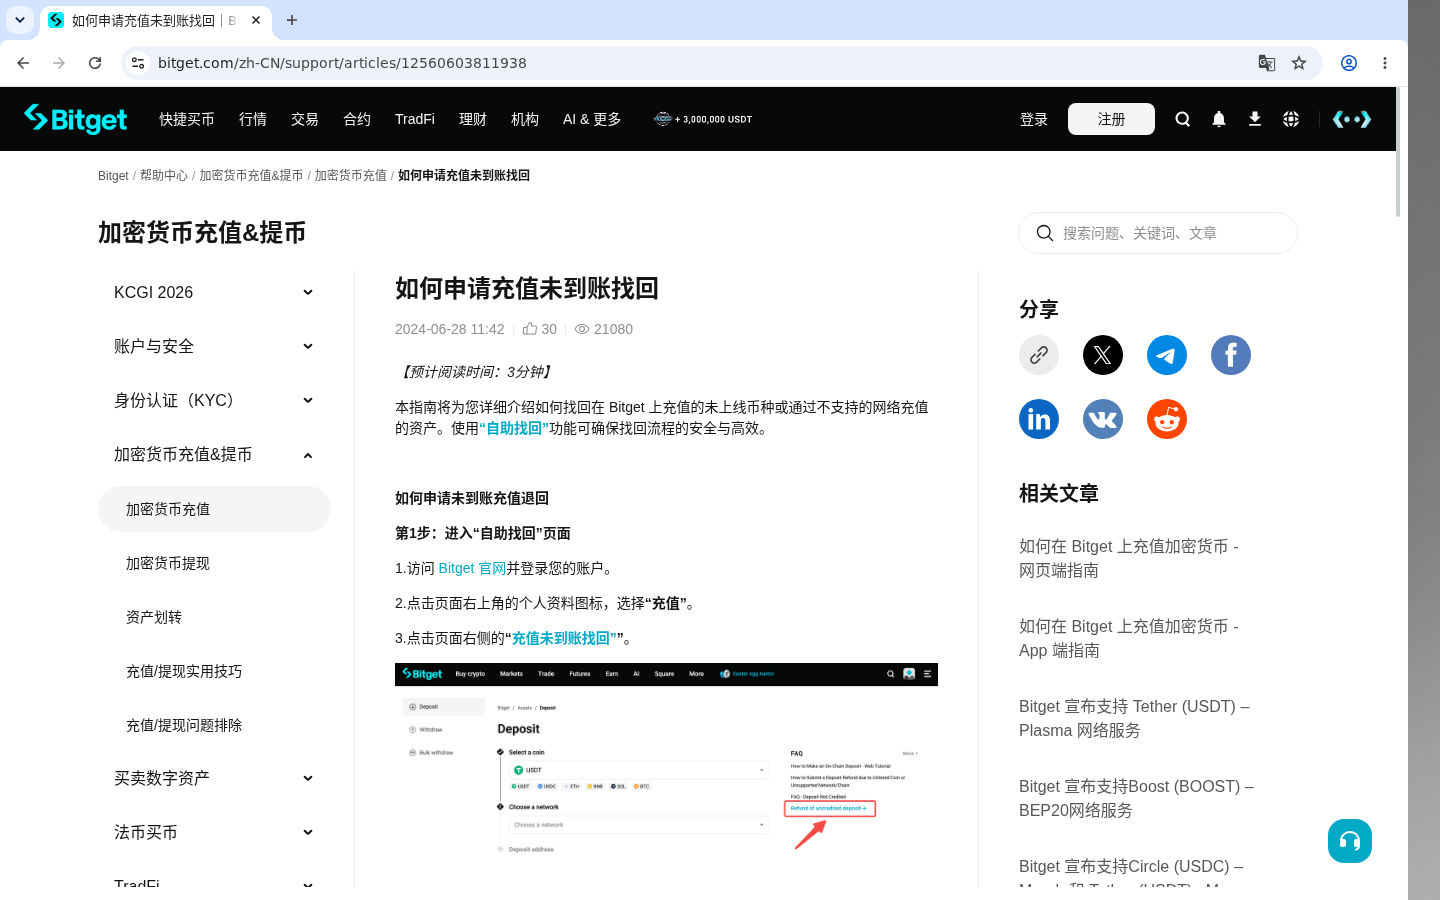Image resolution: width=1440 pixels, height=900 pixels.
Task: Click 加密货币充值 breadcrumb link
Action: pos(351,175)
